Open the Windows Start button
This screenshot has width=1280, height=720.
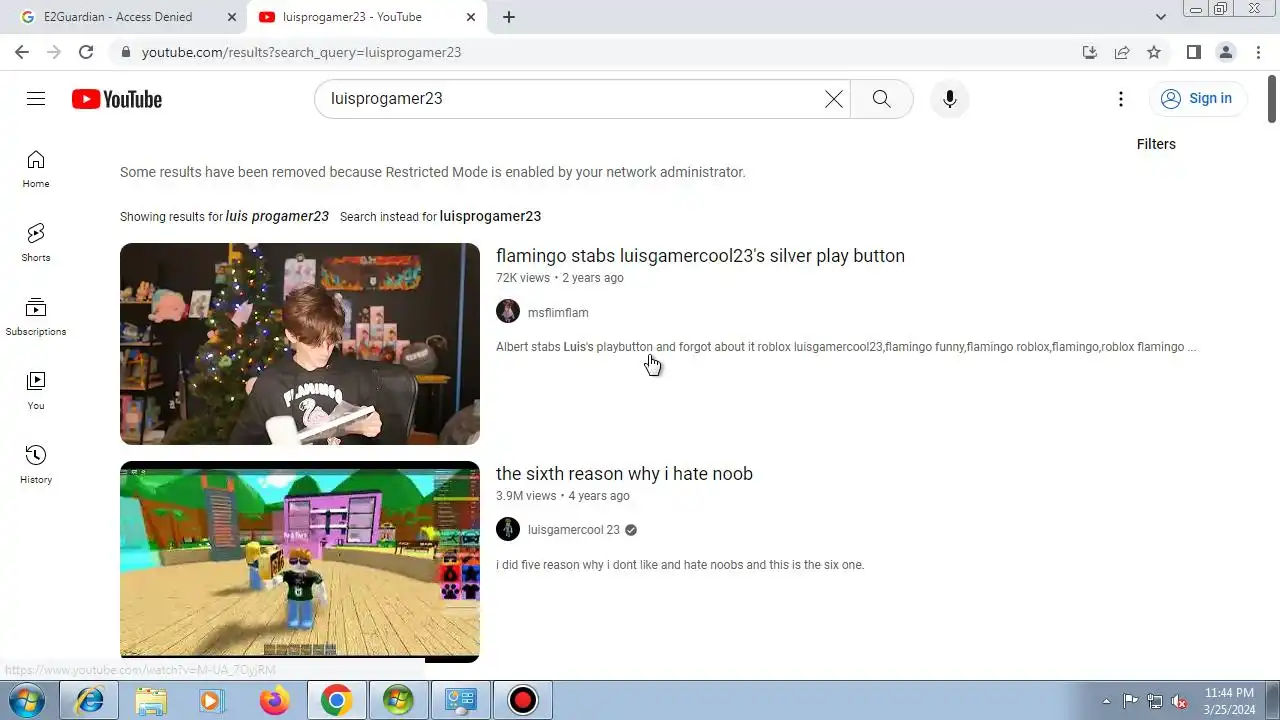pos(27,701)
